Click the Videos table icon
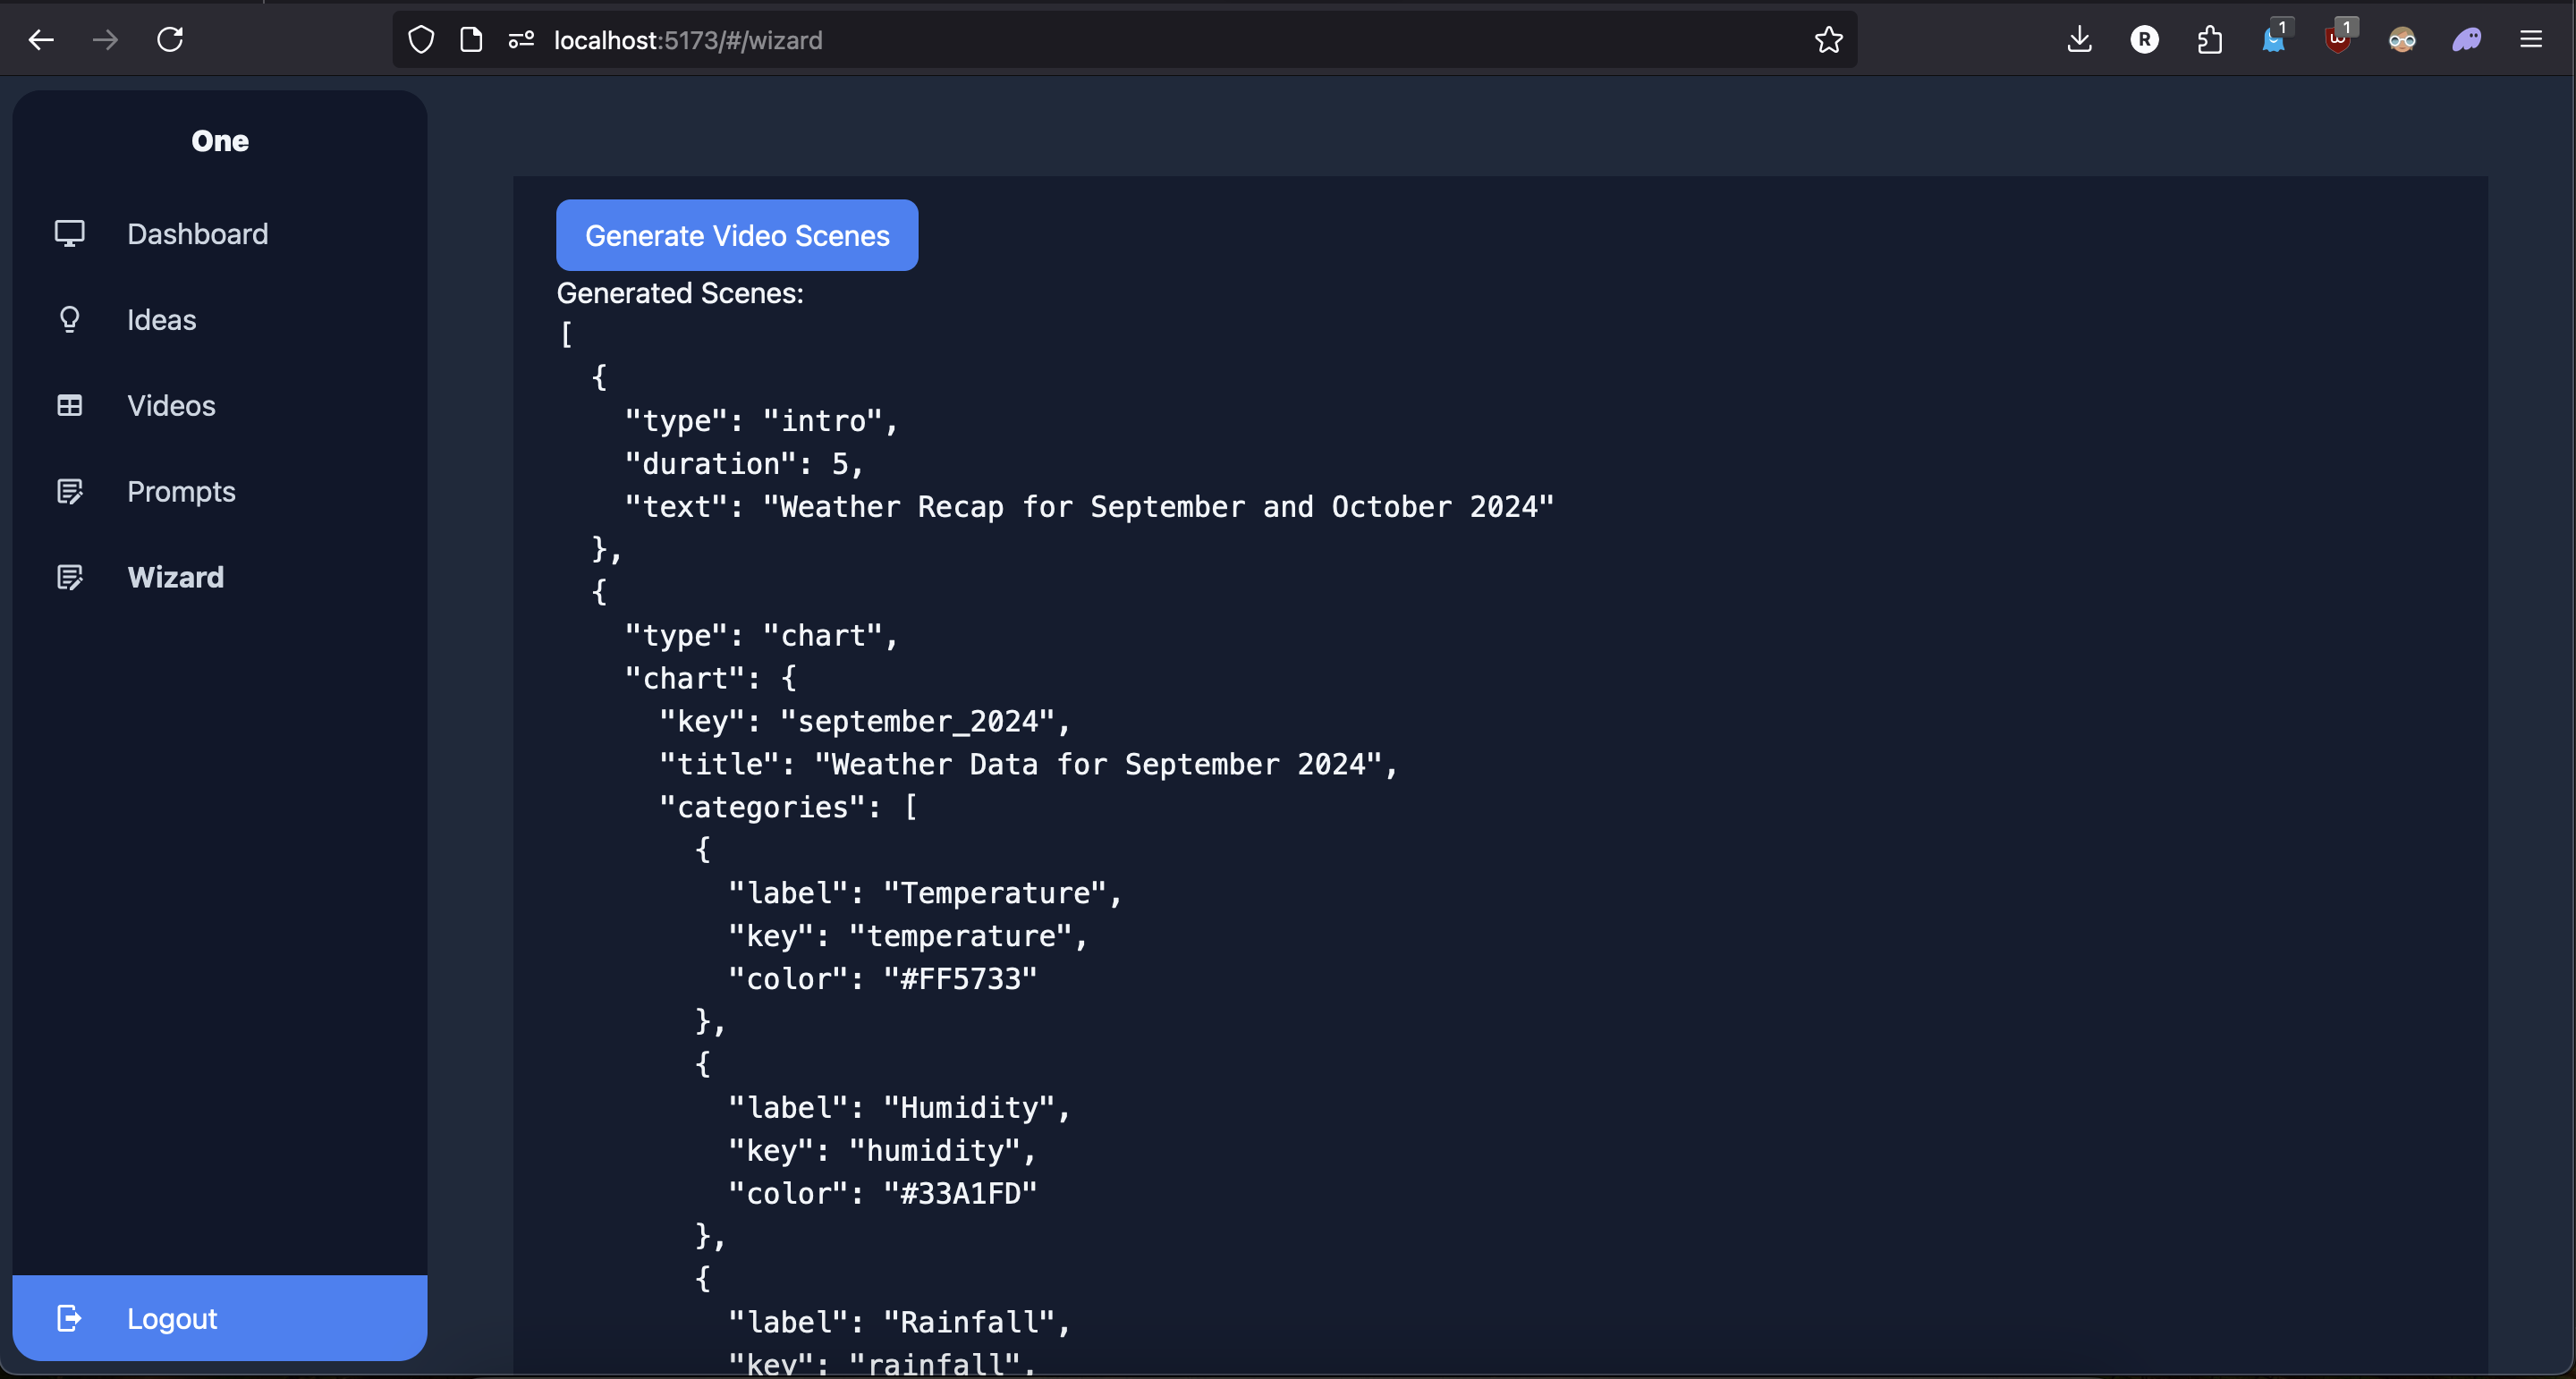 click(x=69, y=406)
